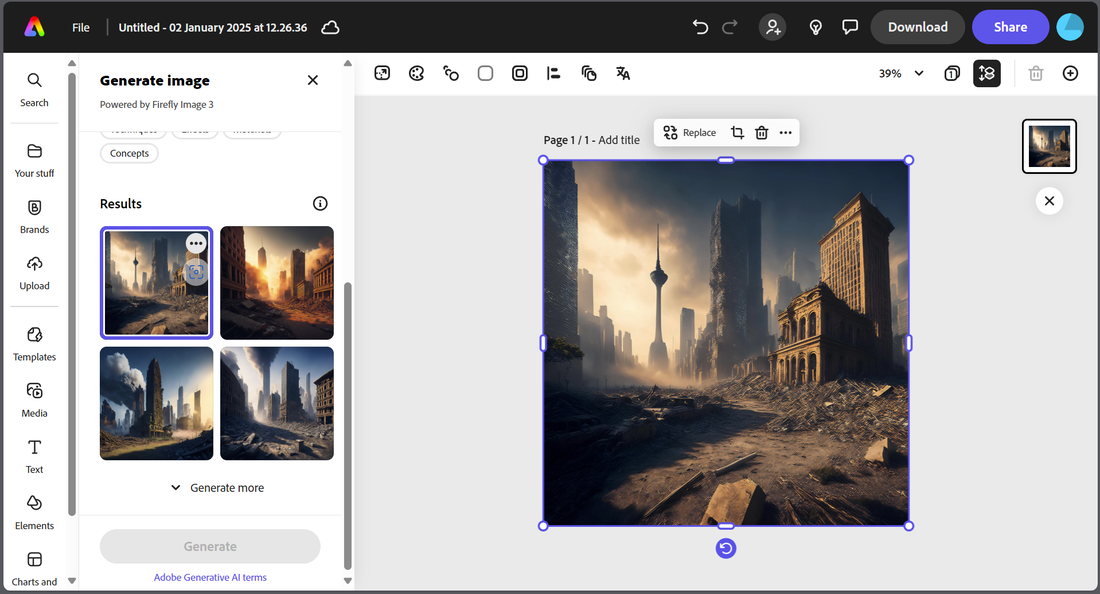1100x594 pixels.
Task: Click the trash icon in the floating toolbar
Action: (x=762, y=132)
